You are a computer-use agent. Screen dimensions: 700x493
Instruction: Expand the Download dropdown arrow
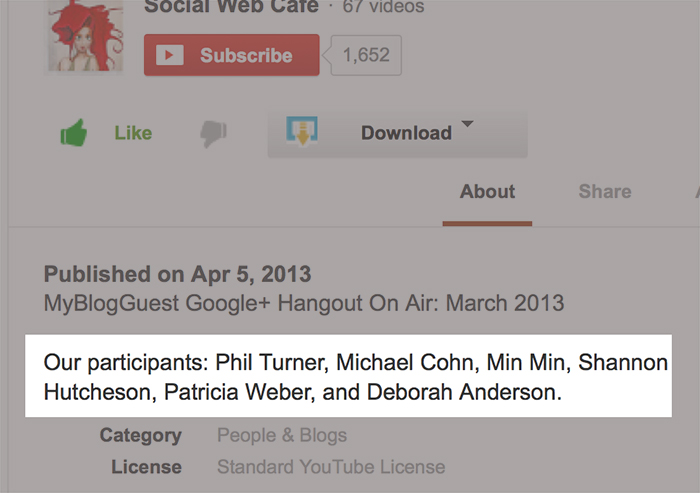(x=467, y=124)
